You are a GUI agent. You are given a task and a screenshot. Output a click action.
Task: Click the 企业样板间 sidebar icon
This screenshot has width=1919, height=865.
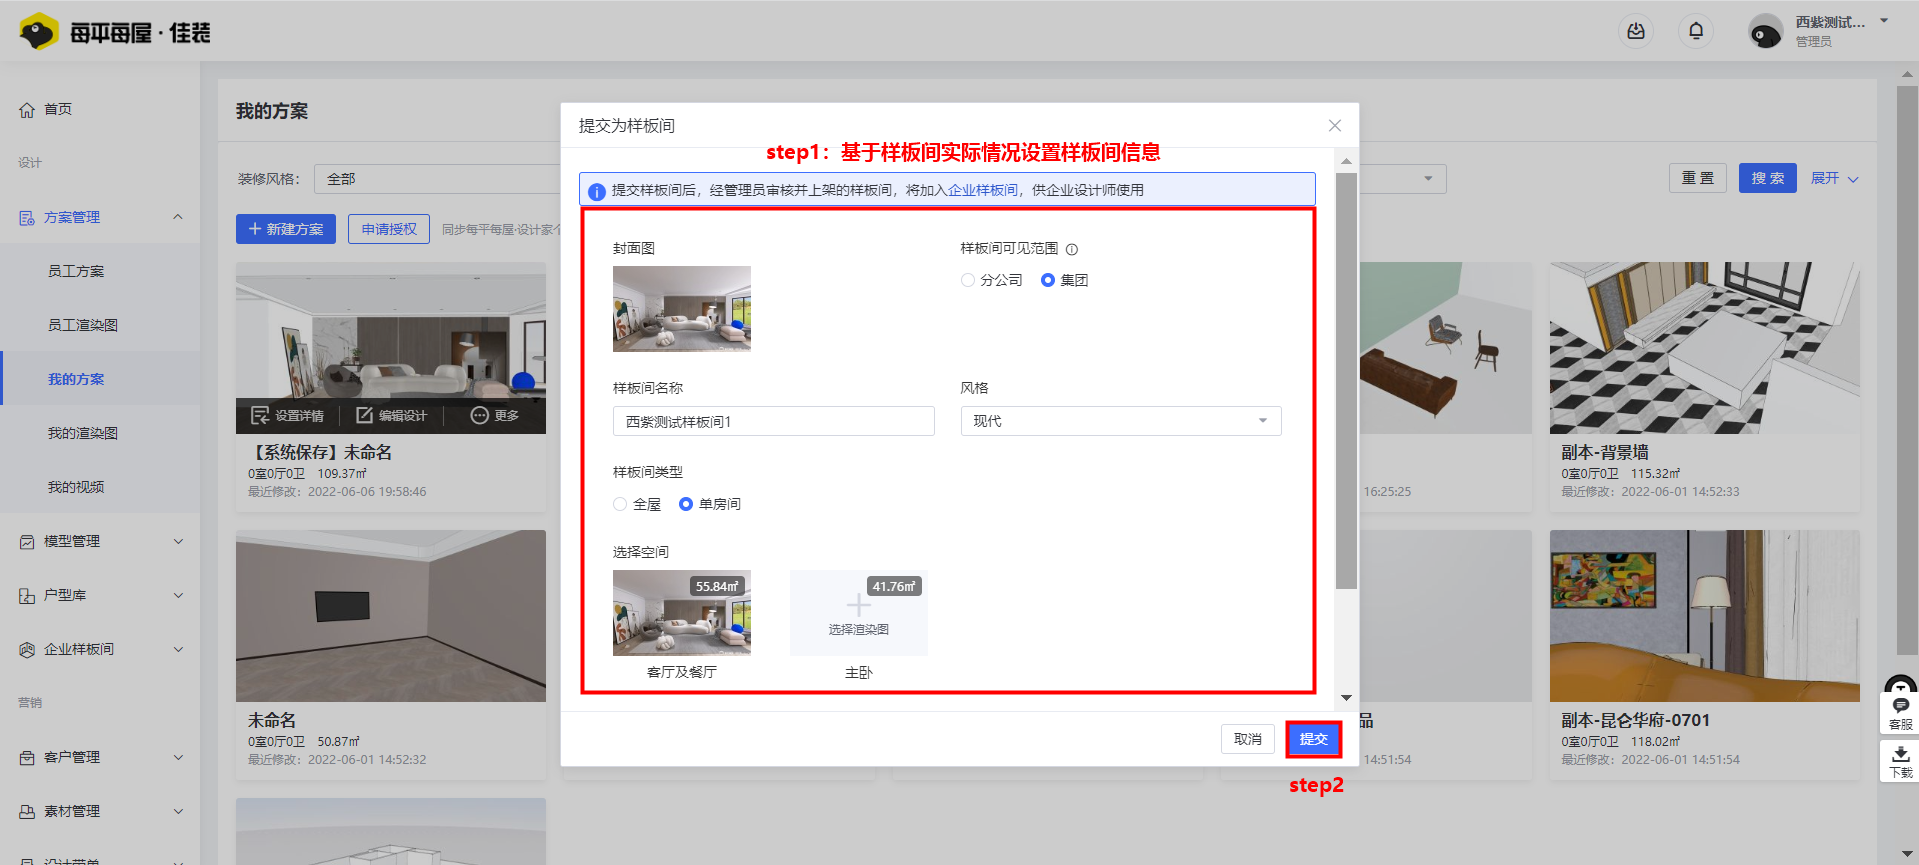tap(27, 650)
